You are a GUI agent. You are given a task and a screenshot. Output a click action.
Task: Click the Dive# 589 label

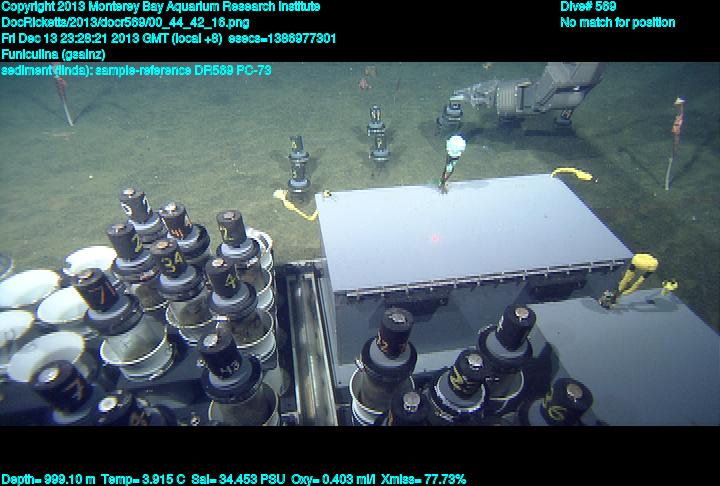[x=588, y=7]
